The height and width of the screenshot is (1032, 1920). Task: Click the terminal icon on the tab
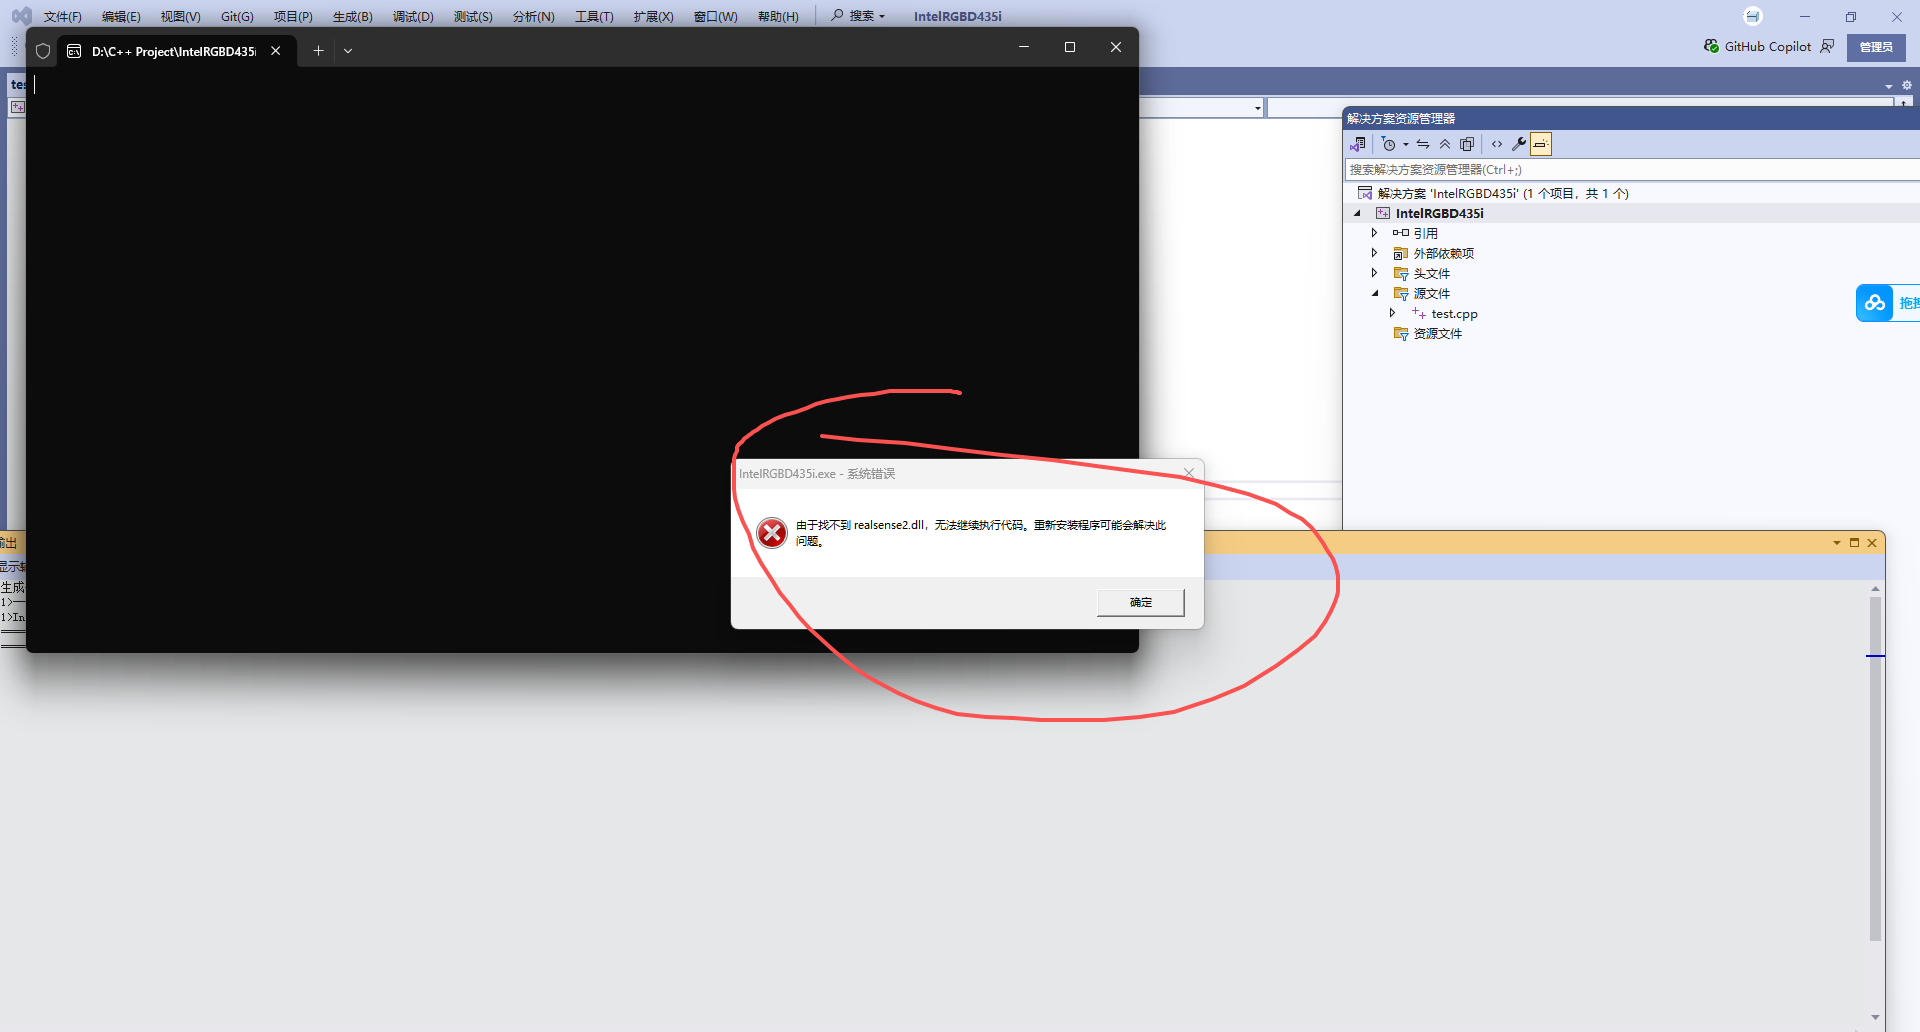74,51
